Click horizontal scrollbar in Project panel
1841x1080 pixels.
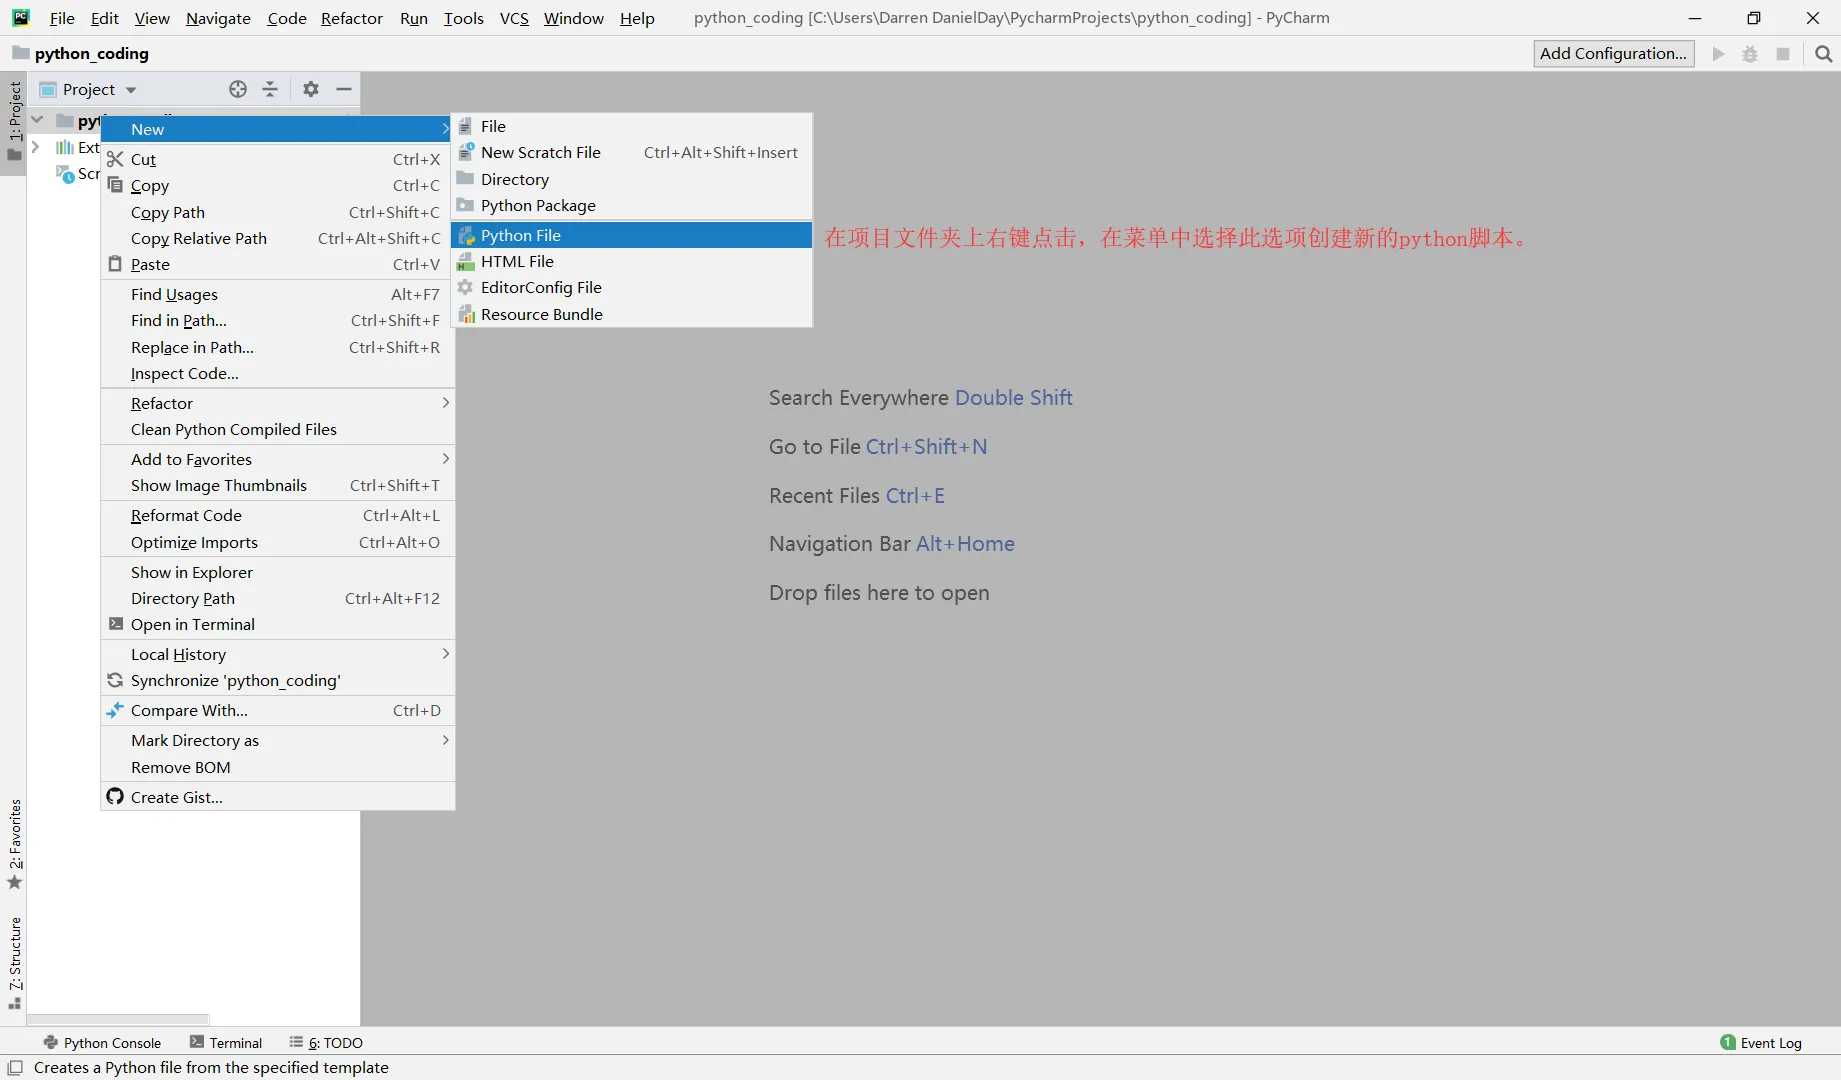(x=118, y=1018)
